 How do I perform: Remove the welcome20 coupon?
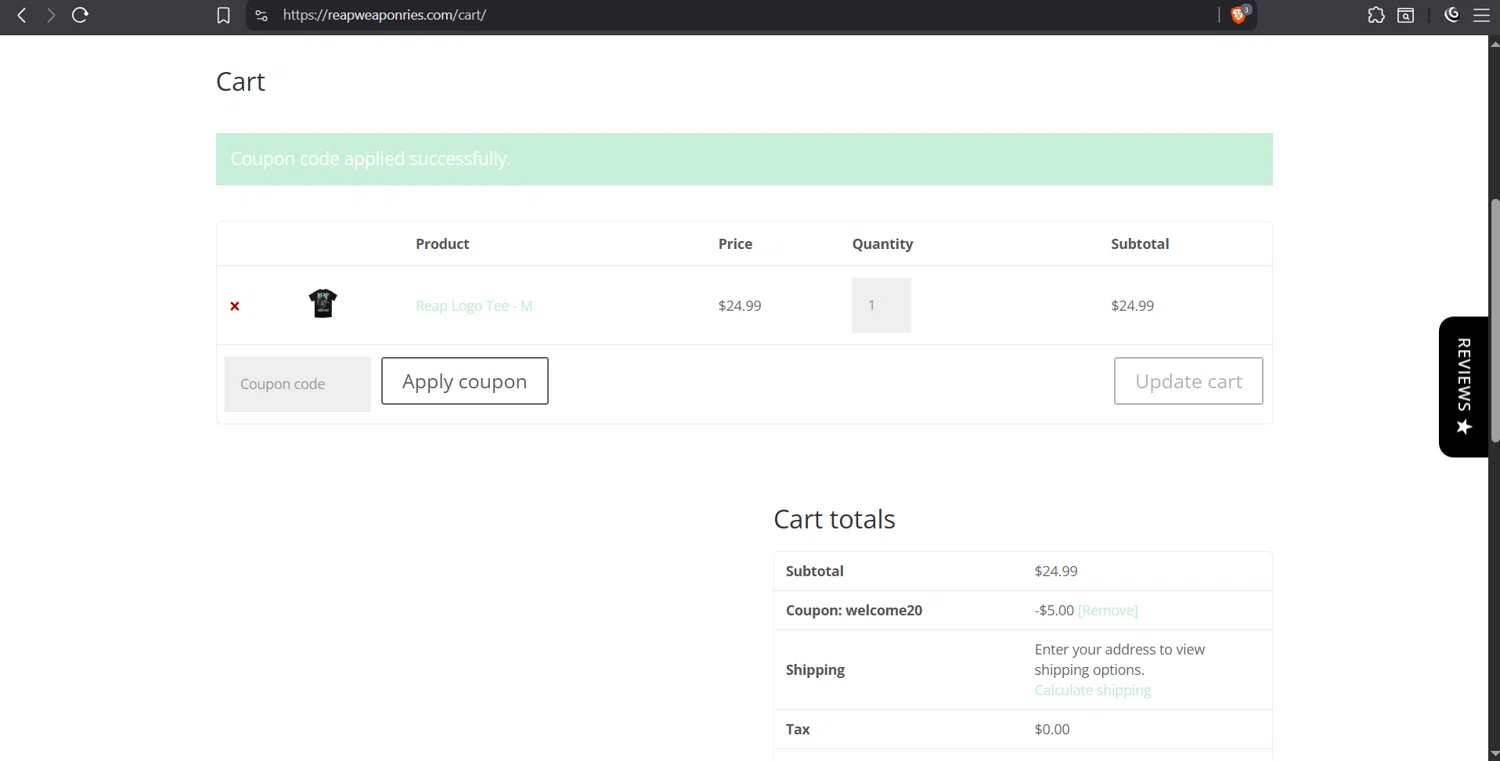click(x=1108, y=610)
